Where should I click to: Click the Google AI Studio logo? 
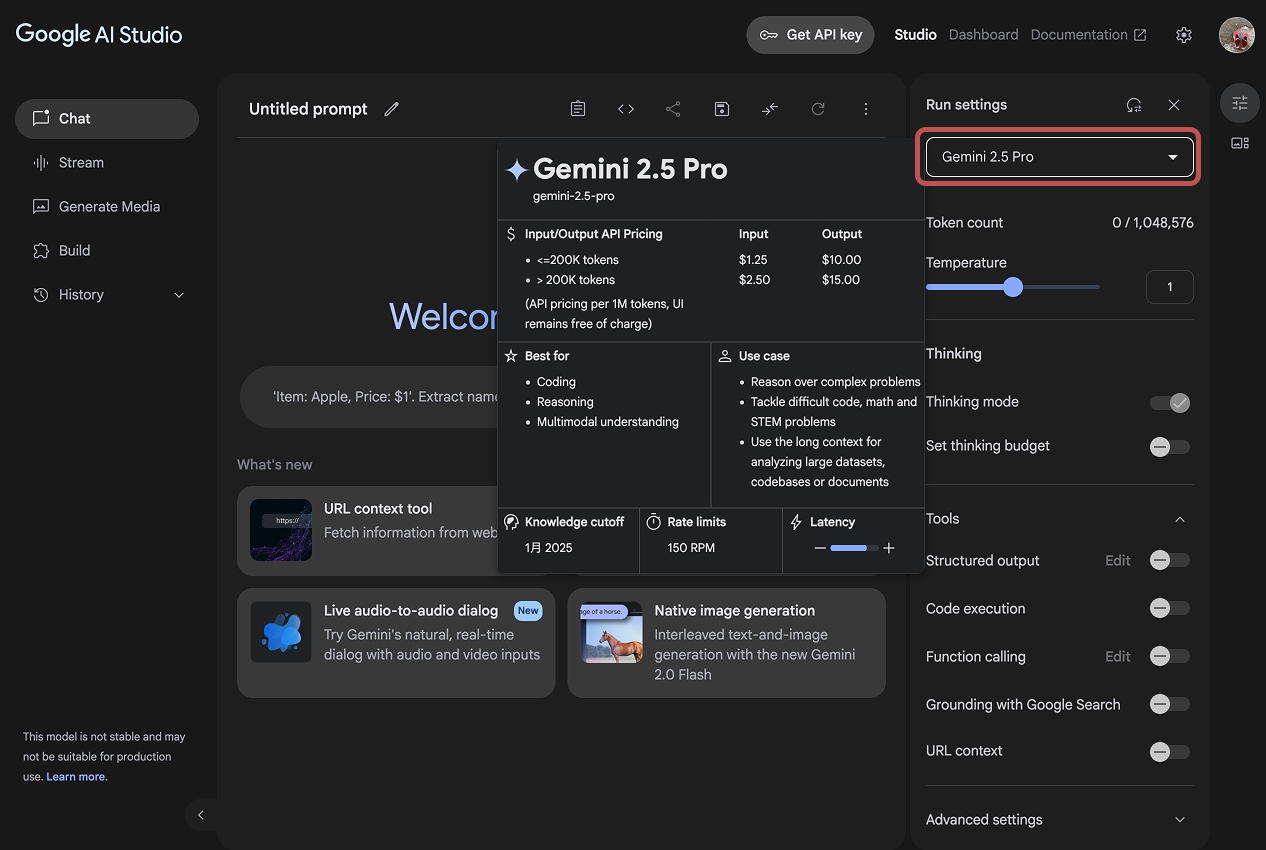click(99, 34)
